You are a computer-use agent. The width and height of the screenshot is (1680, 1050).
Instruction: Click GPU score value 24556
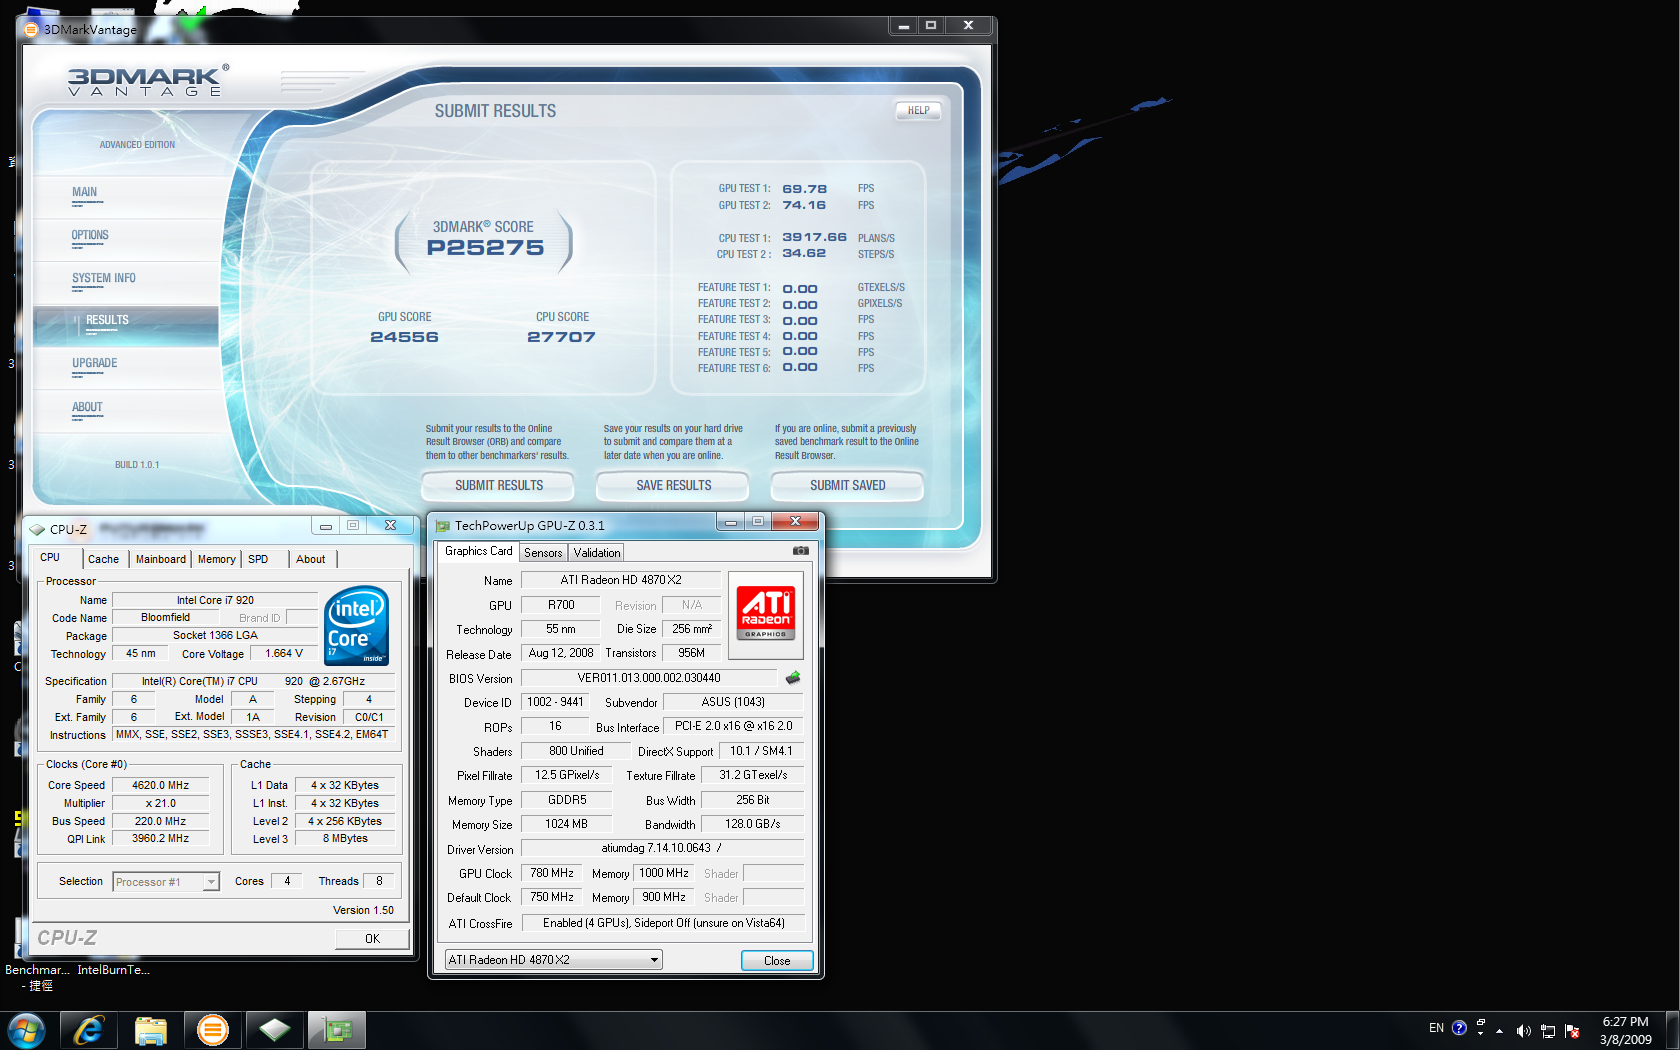pos(404,337)
